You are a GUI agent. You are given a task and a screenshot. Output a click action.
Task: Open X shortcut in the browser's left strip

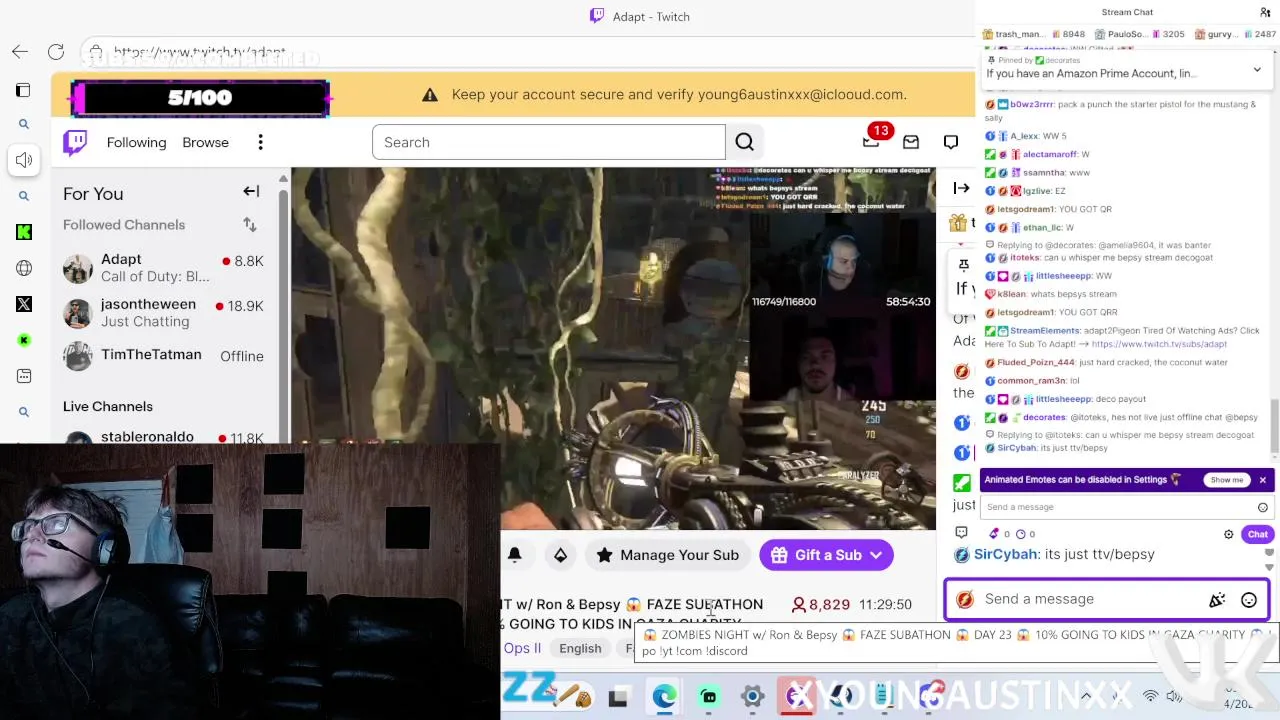pyautogui.click(x=24, y=304)
